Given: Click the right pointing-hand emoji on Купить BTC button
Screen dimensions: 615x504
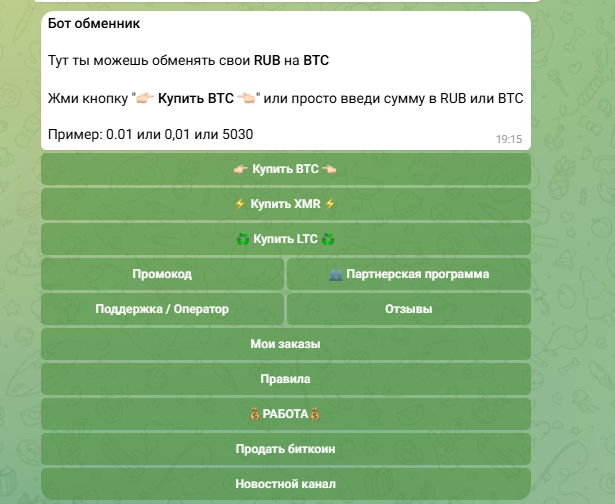Looking at the screenshot, I should coord(329,169).
